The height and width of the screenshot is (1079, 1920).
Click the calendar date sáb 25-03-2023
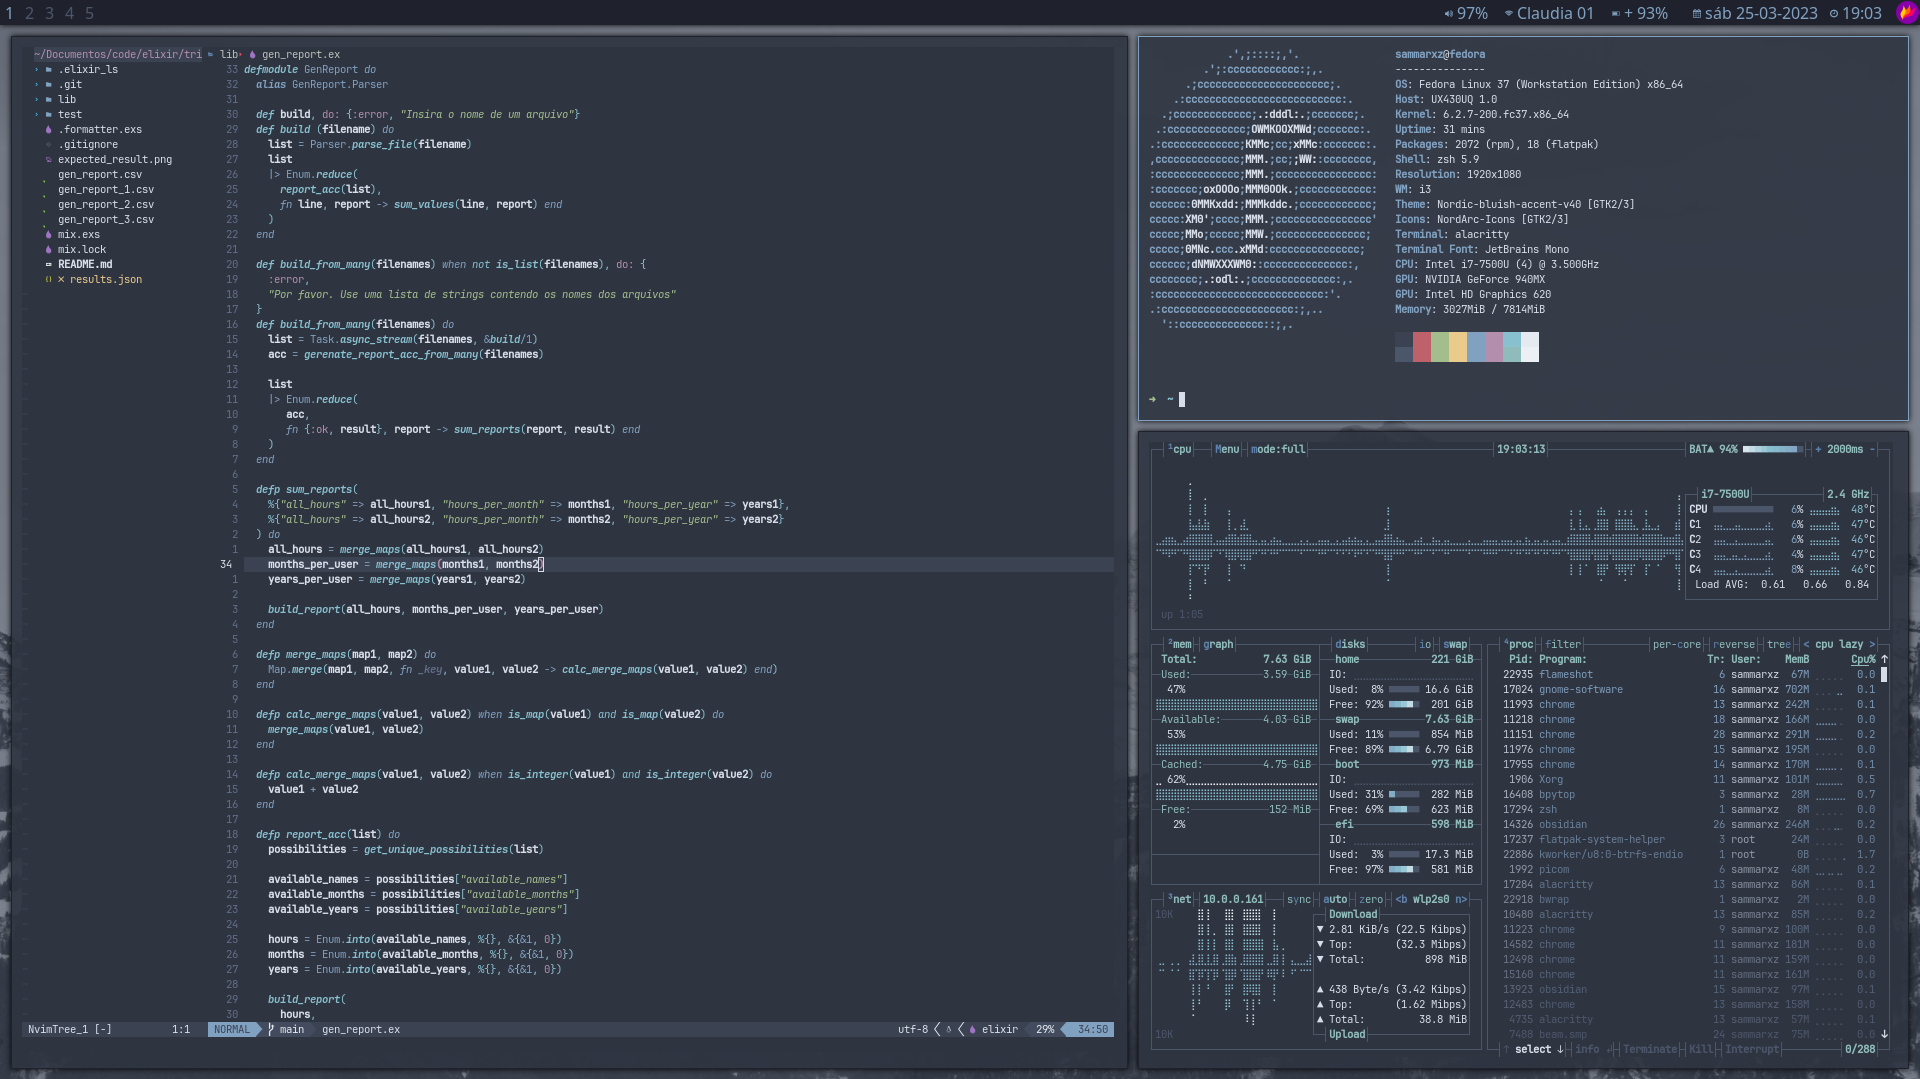coord(1755,13)
